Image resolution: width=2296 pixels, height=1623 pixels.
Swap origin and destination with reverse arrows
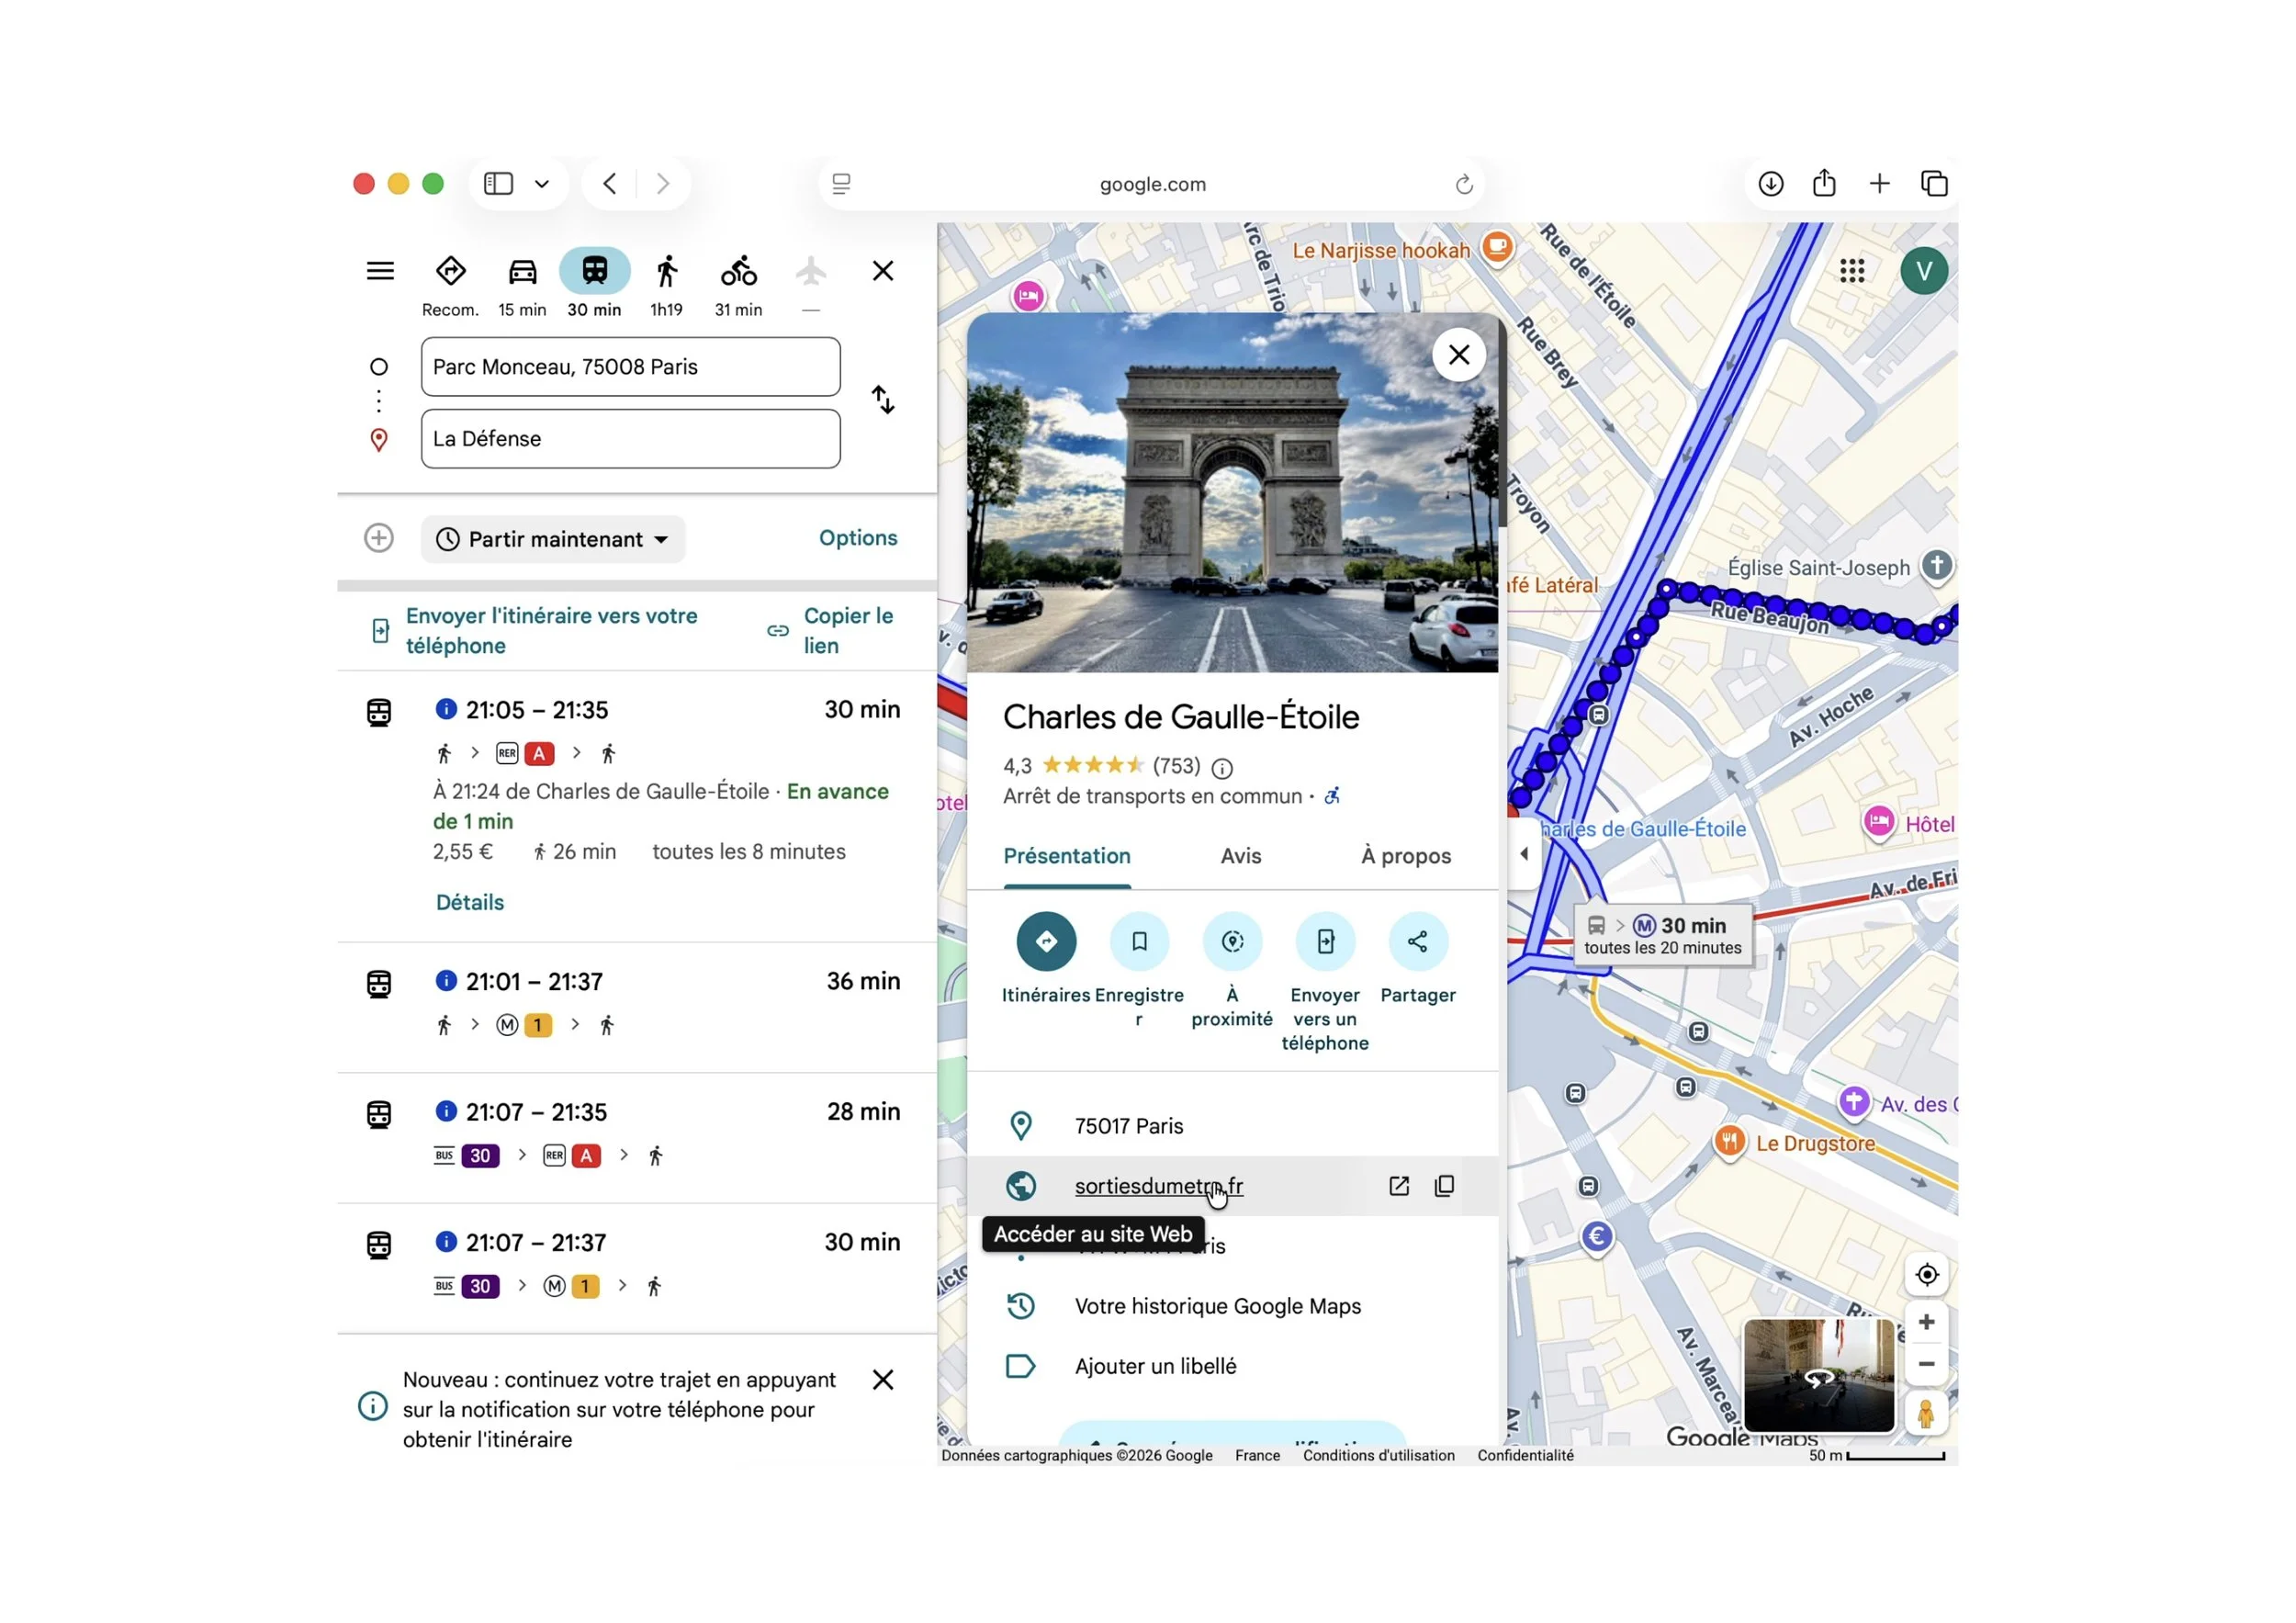(x=882, y=400)
